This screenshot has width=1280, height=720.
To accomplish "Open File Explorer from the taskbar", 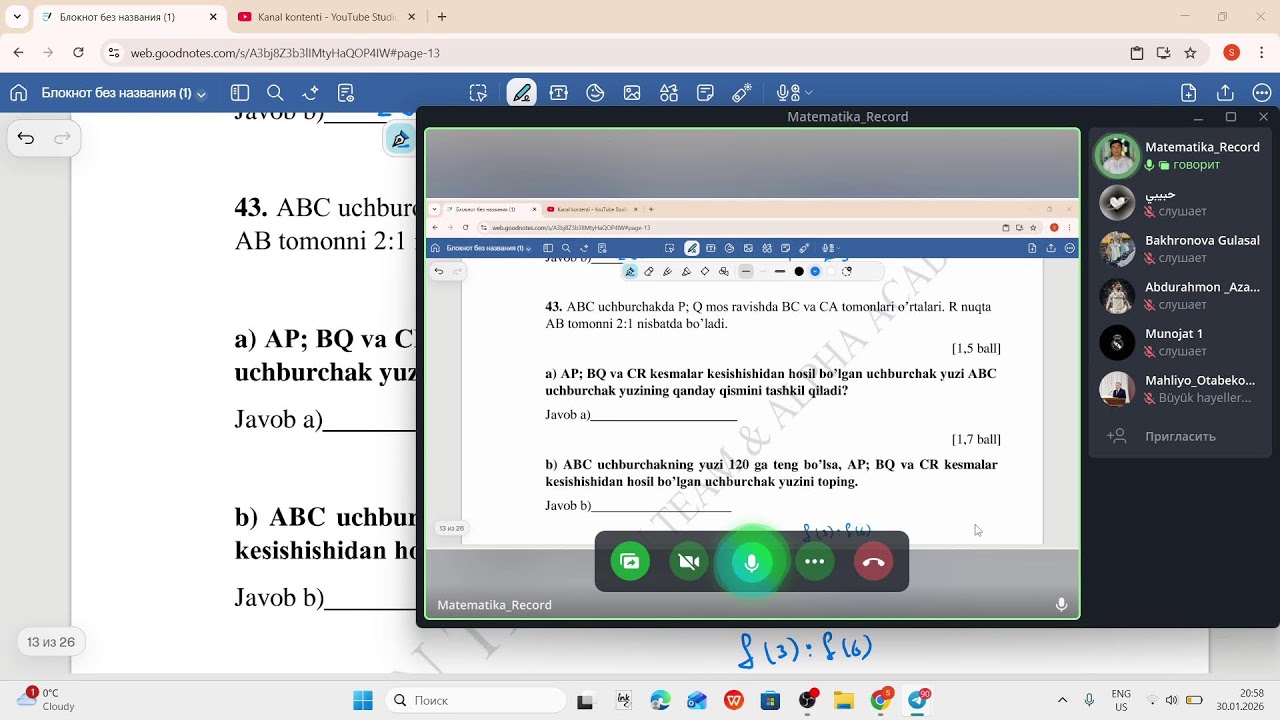I will point(843,700).
